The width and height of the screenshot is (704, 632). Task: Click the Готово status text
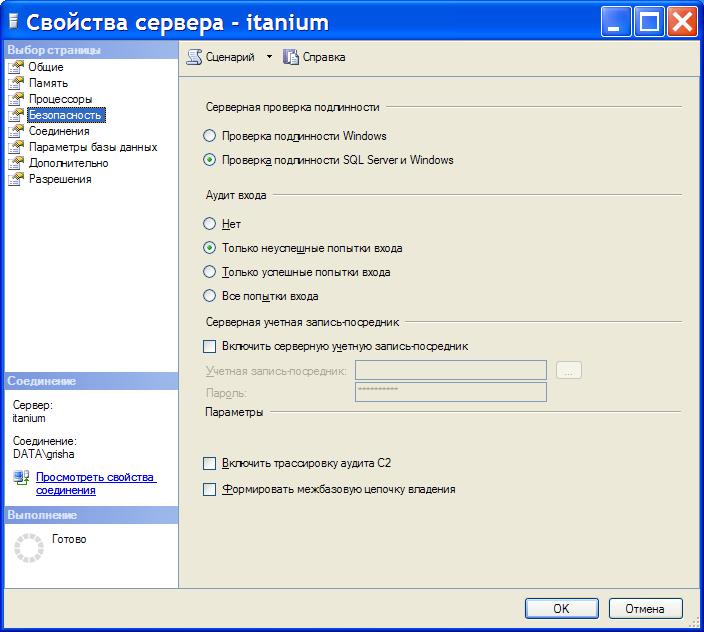point(69,539)
